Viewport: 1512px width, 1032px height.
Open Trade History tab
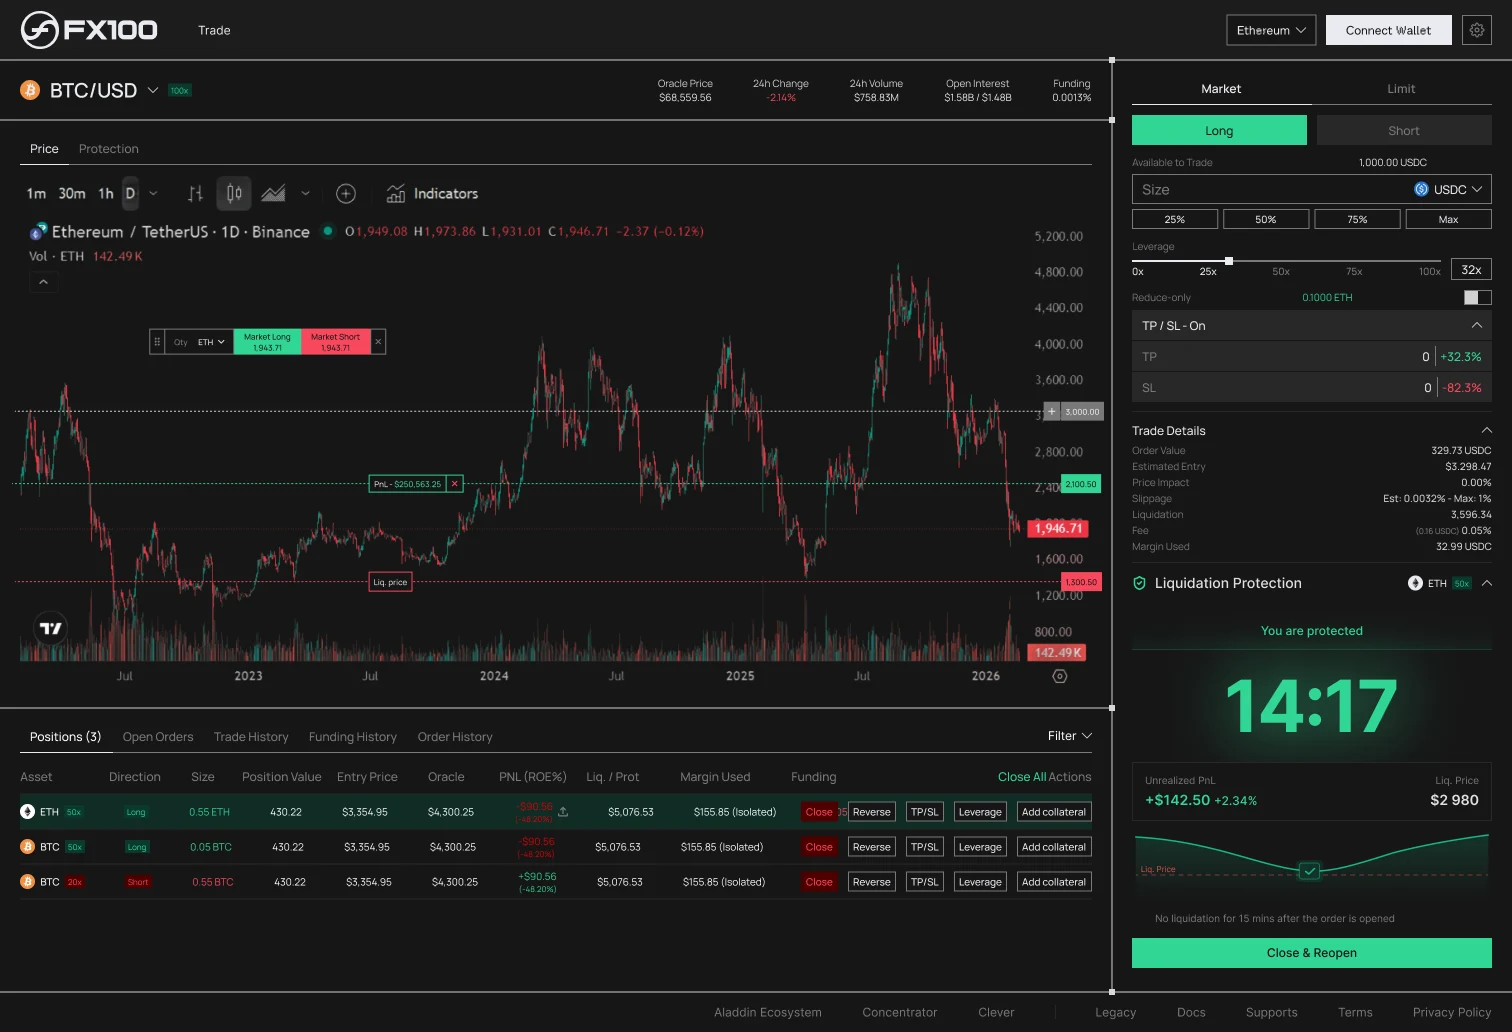(x=251, y=737)
